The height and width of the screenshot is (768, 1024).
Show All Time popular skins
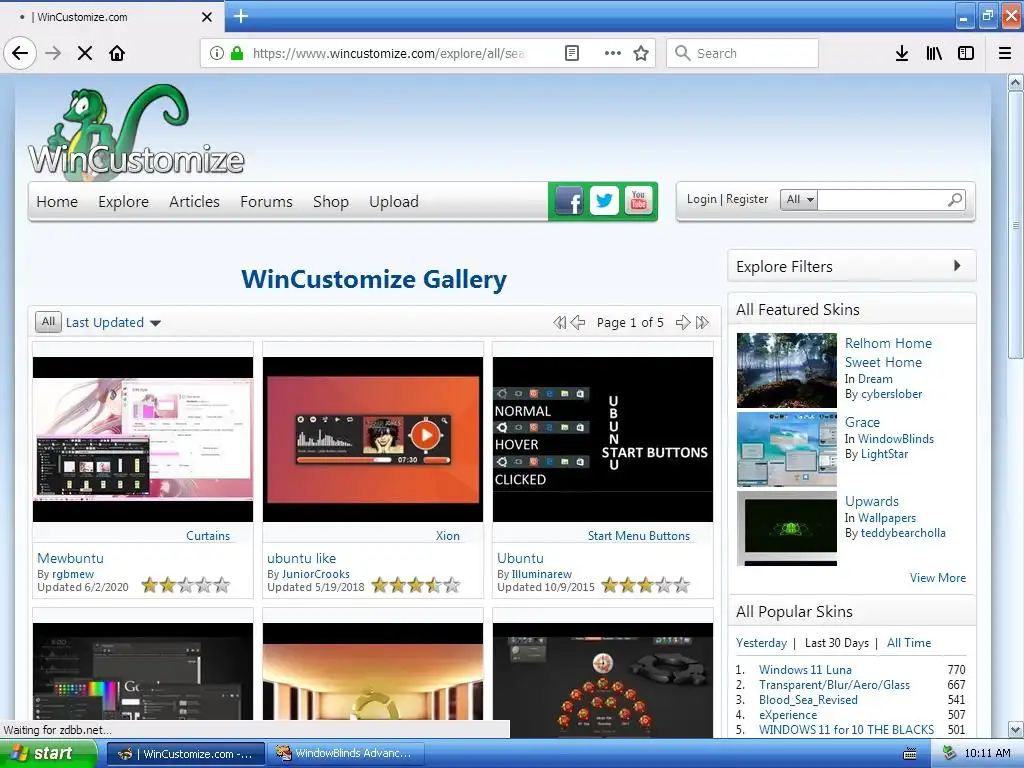click(908, 643)
